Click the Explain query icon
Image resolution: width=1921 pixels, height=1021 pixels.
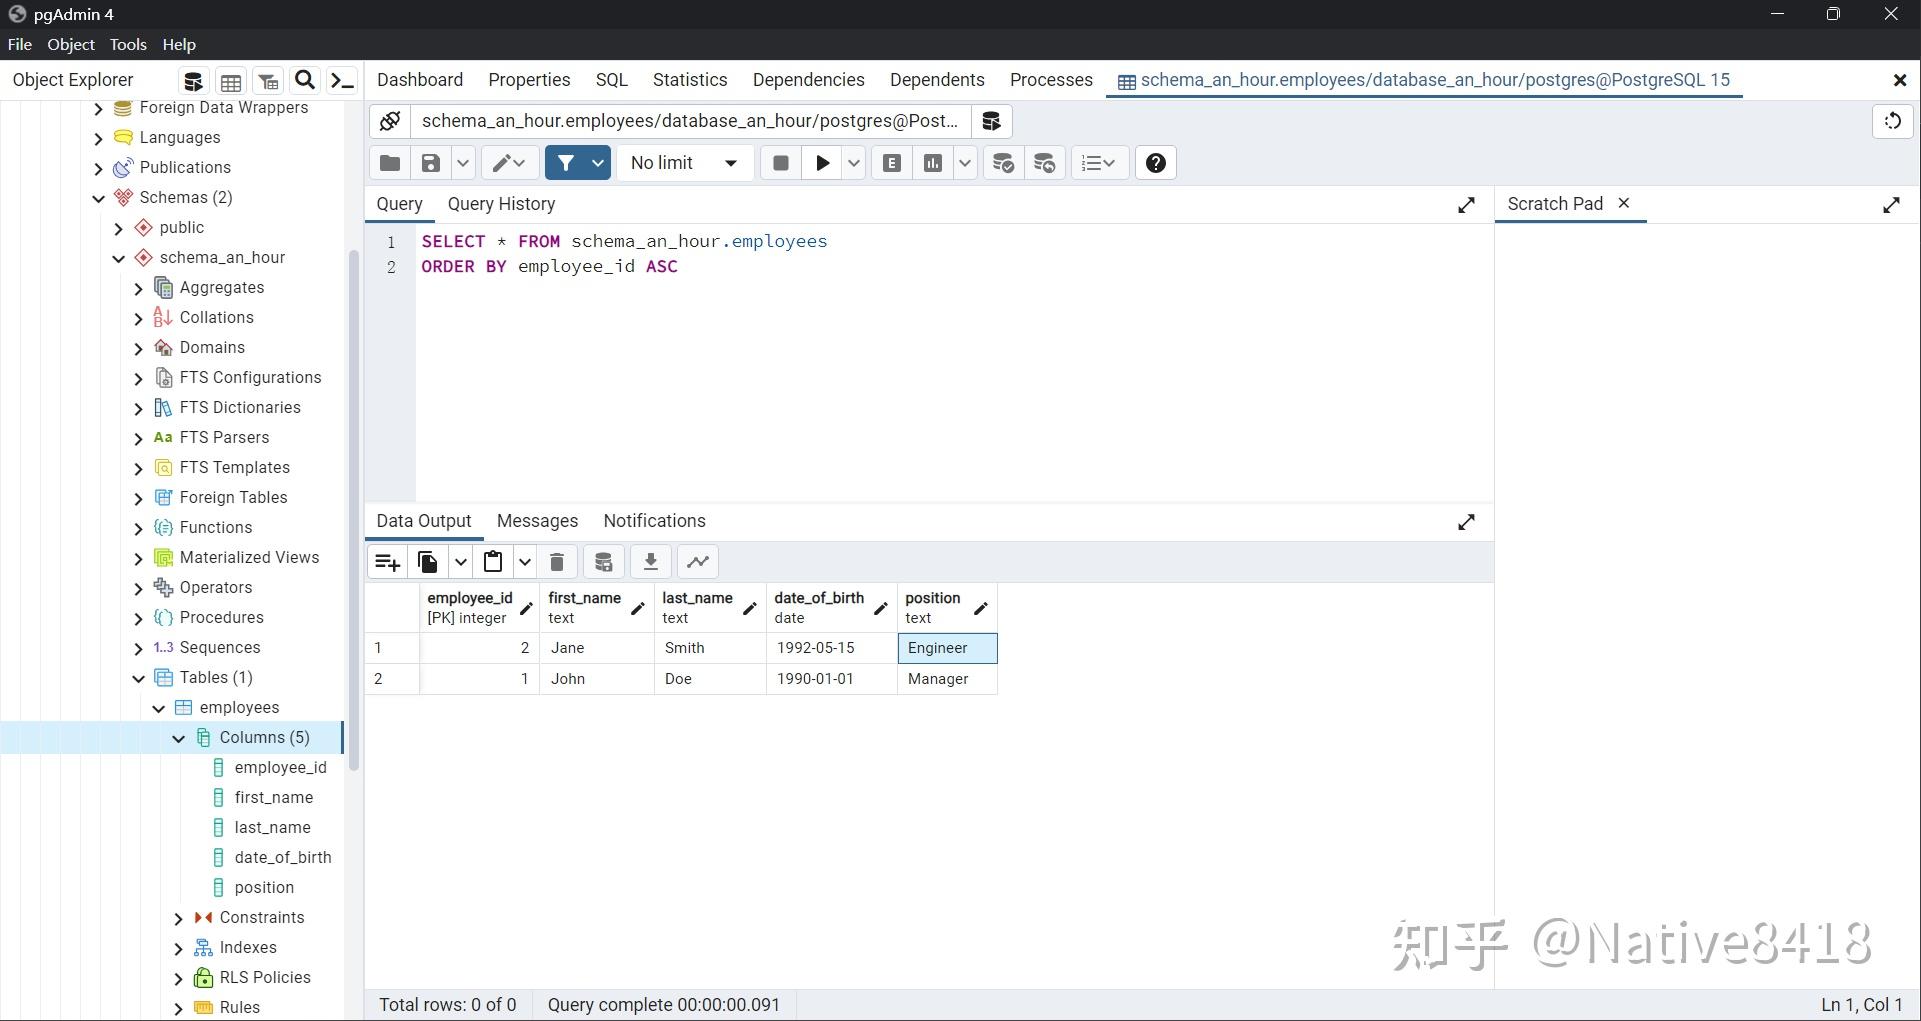pos(892,163)
